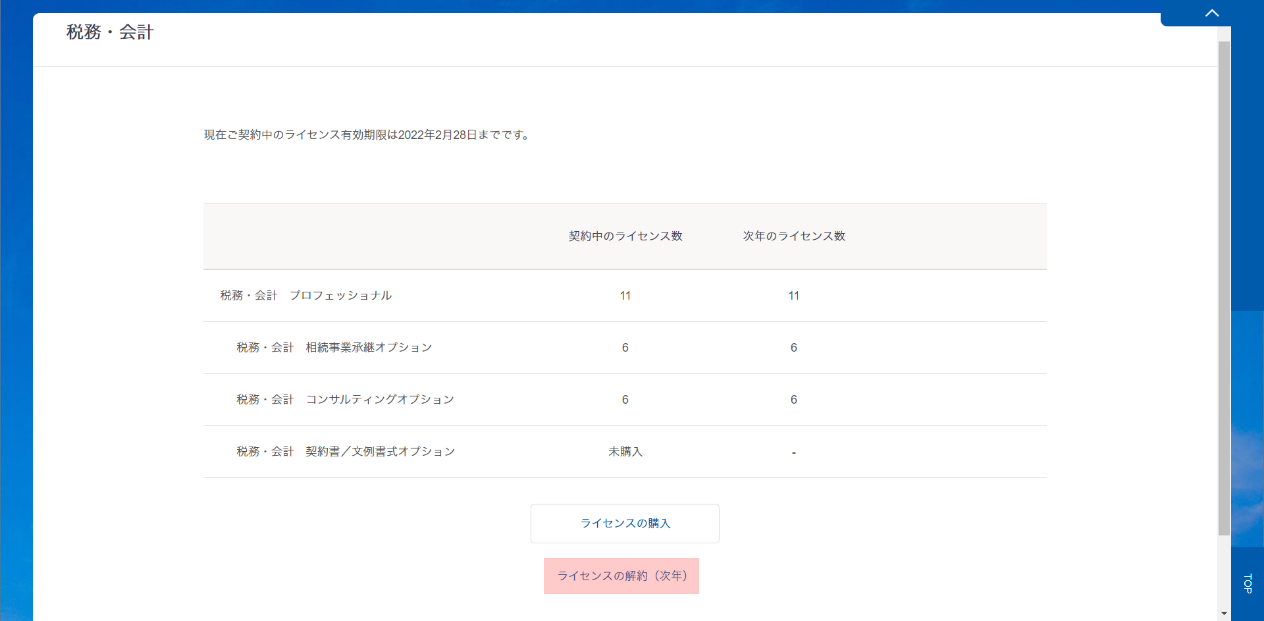Click the TOP button to return to top
Viewport: 1264px width, 621px height.
coord(1247,583)
